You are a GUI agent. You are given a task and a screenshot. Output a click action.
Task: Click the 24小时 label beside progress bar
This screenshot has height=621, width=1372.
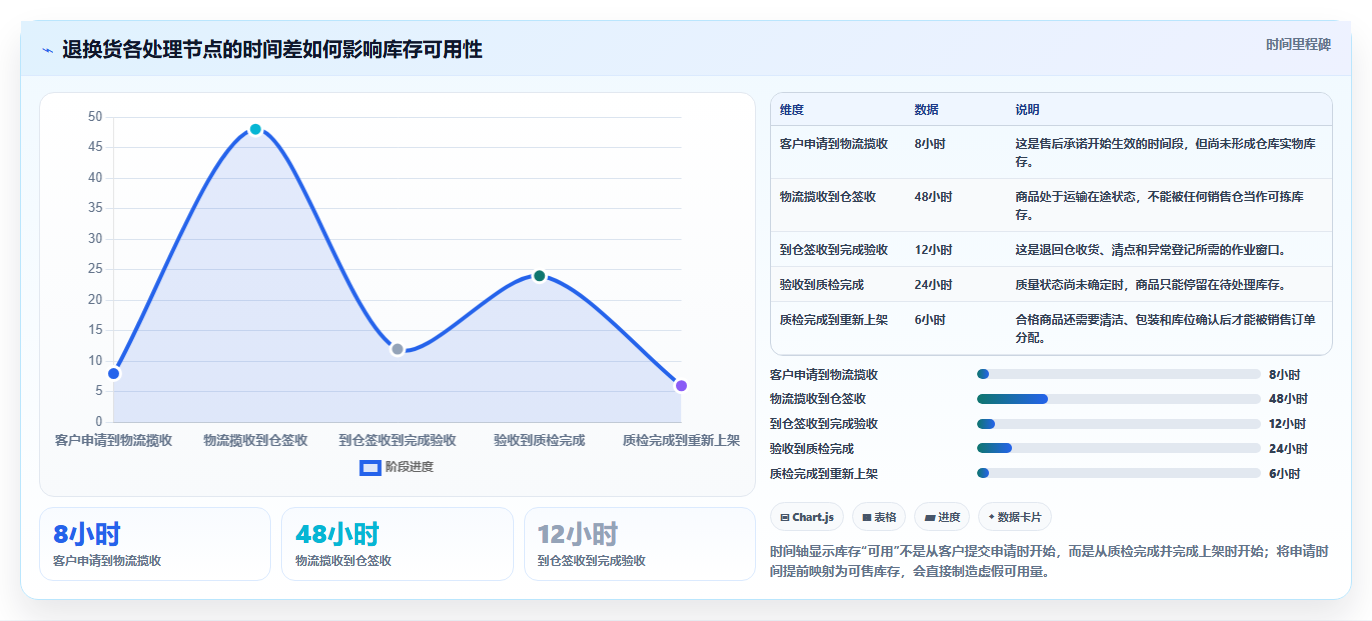click(x=1288, y=449)
